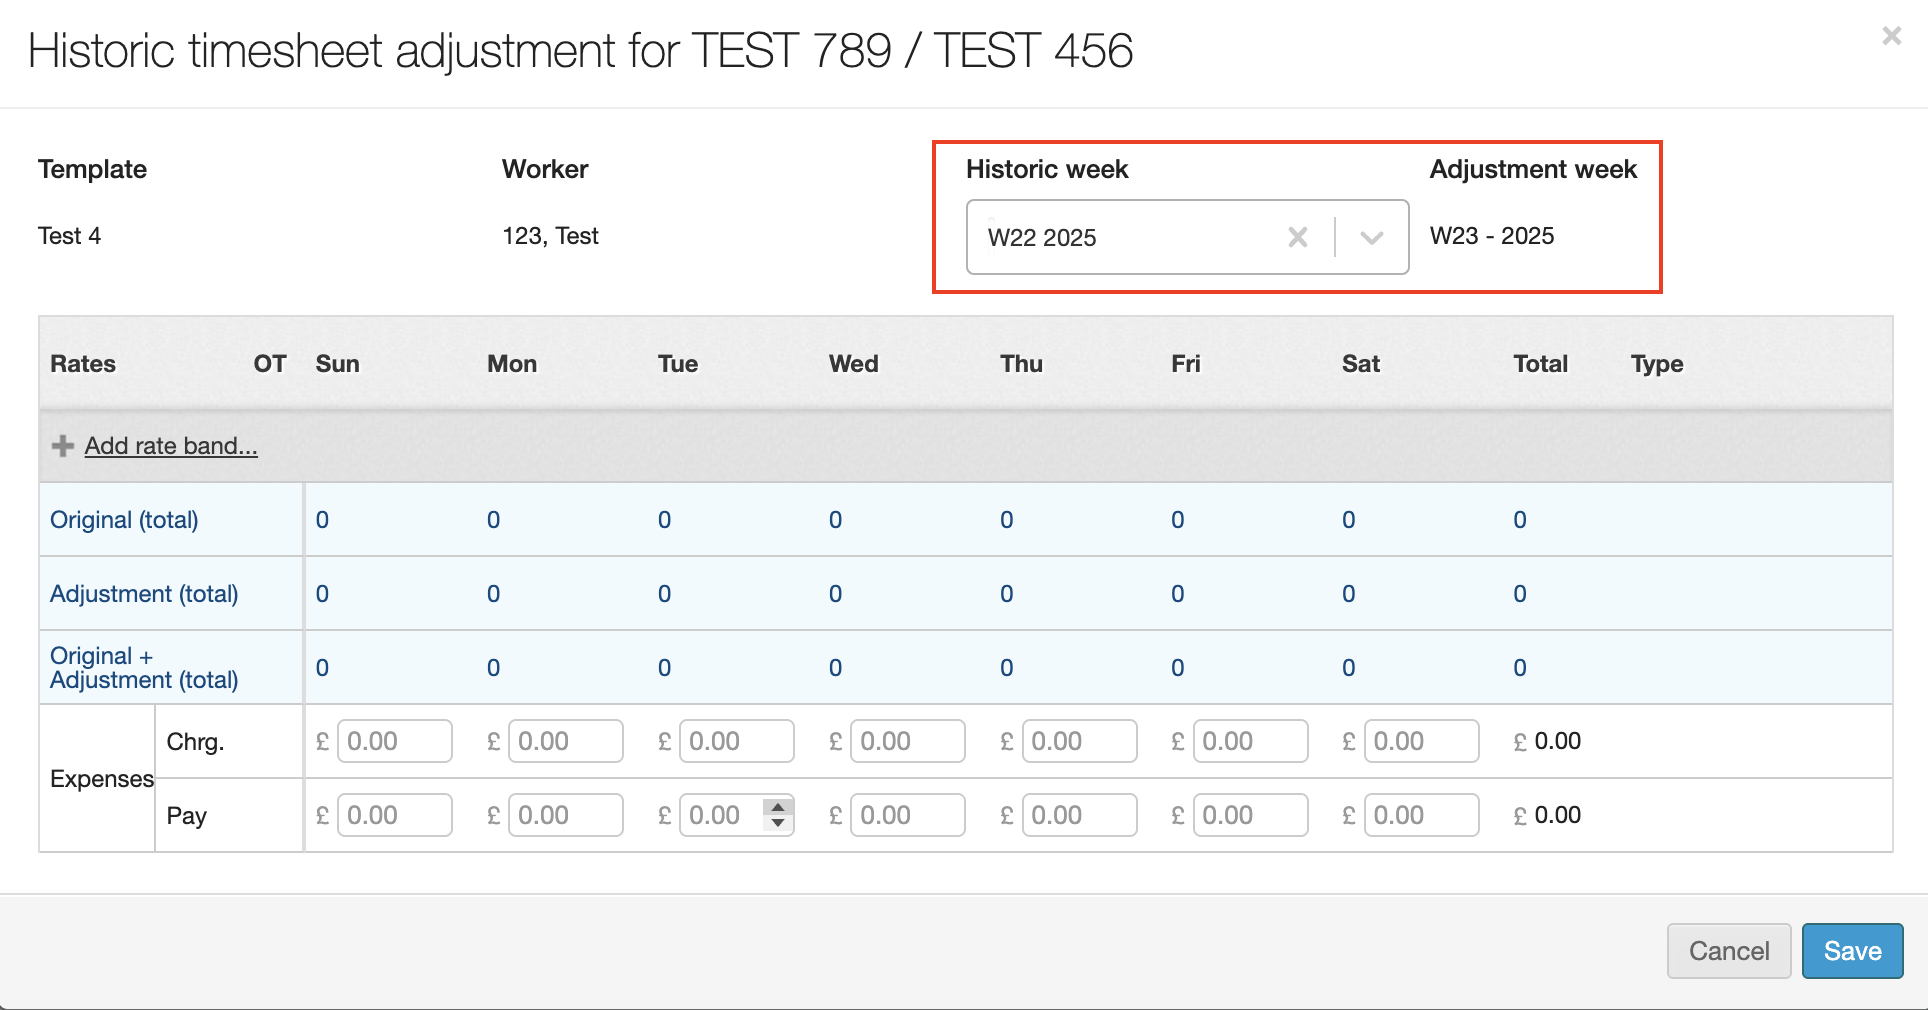Click the Save button
This screenshot has height=1010, width=1928.
pyautogui.click(x=1851, y=950)
